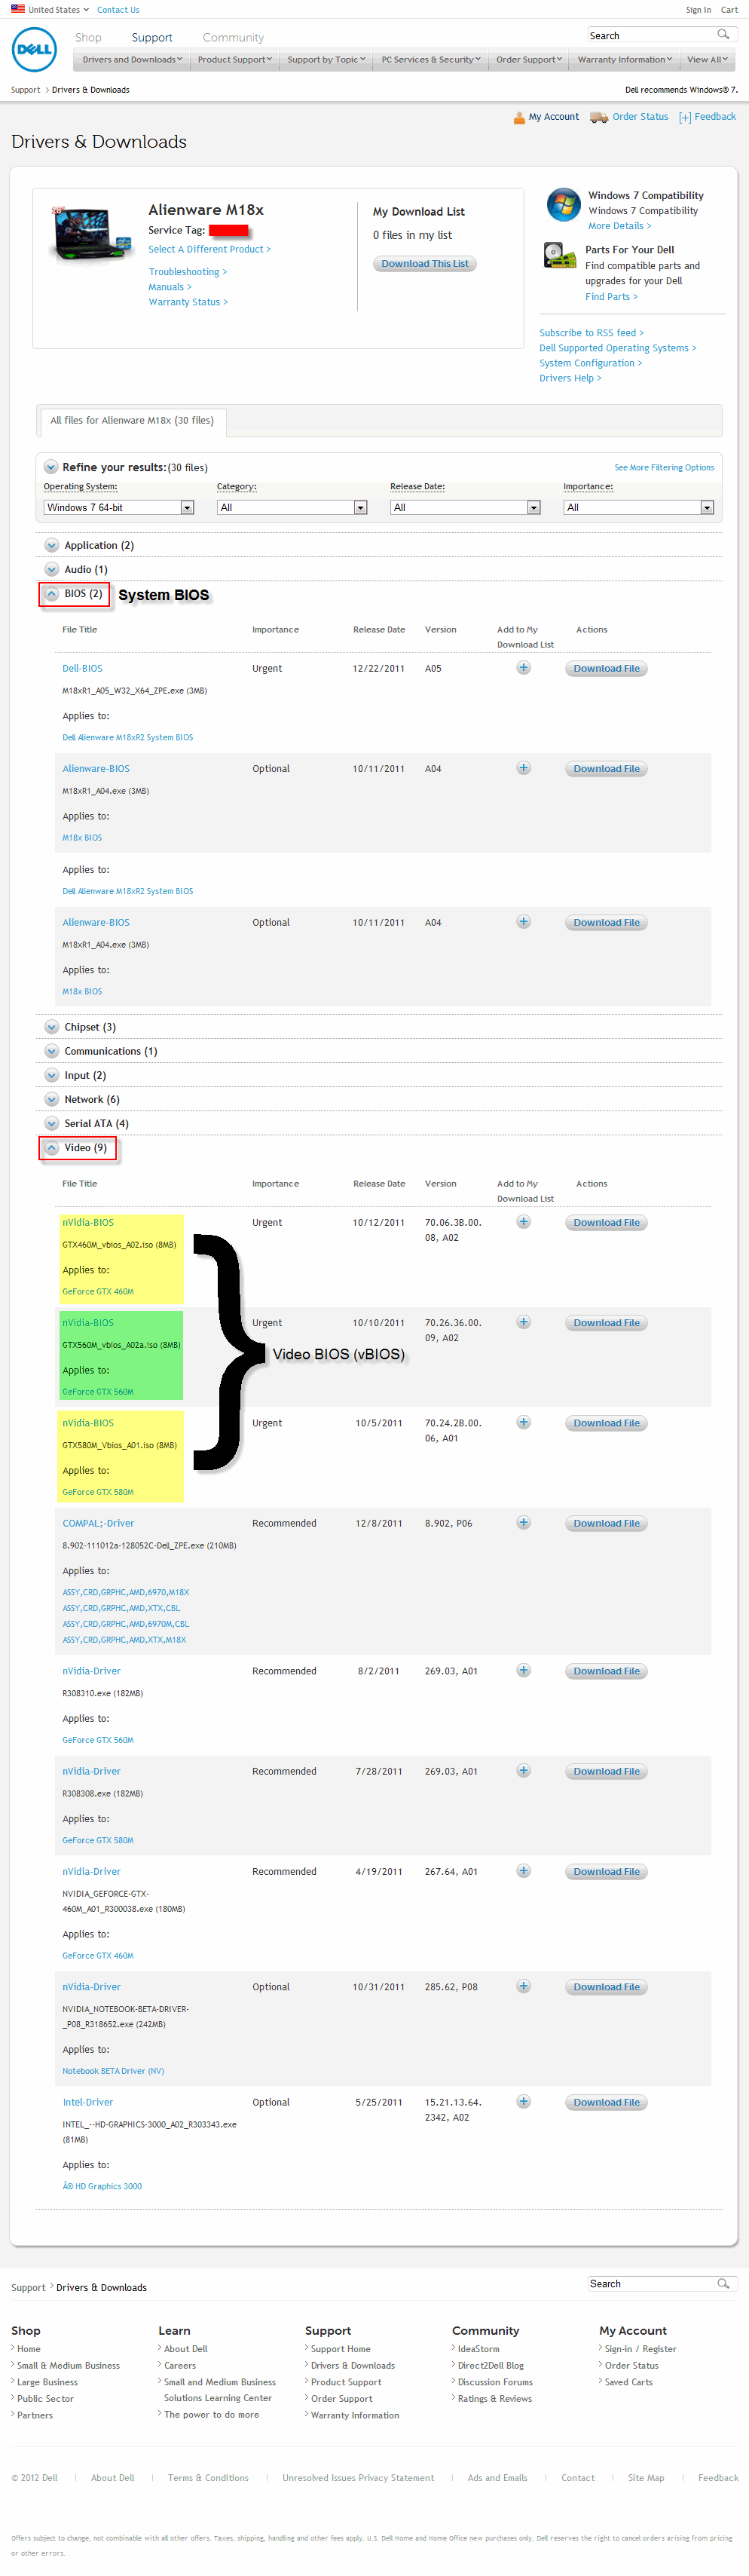Expand the Serial ATA (4) category

(x=52, y=1123)
